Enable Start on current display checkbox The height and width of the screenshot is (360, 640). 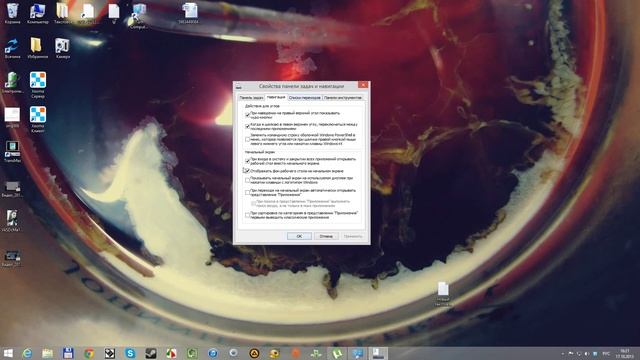pos(247,180)
